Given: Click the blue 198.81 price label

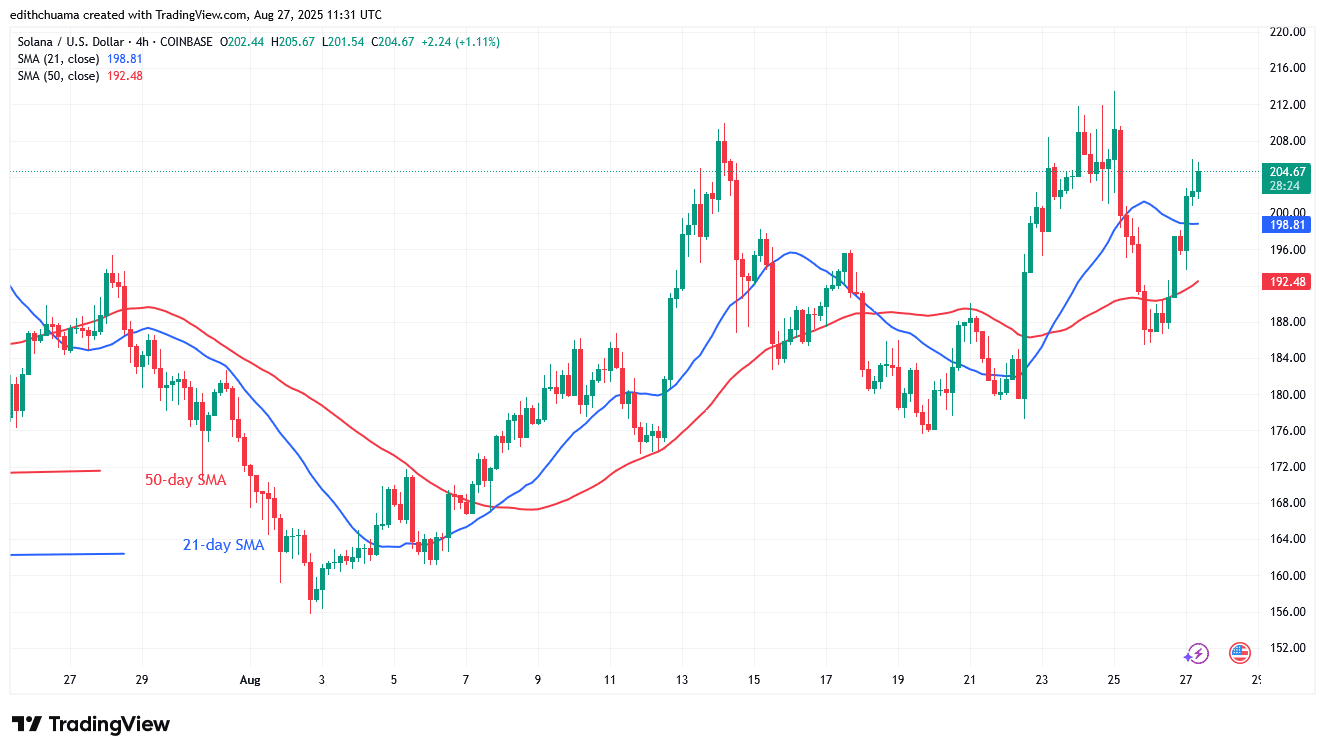Looking at the screenshot, I should coord(1285,224).
